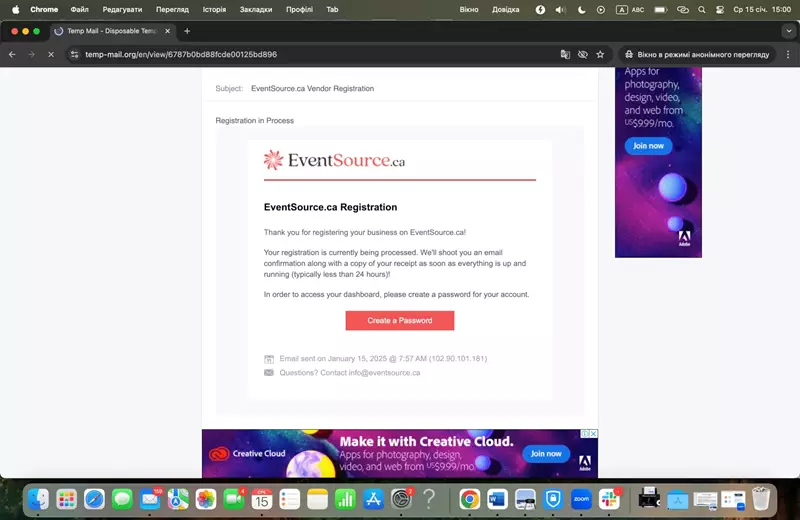
Task: Open the Файл menu
Action: click(80, 9)
